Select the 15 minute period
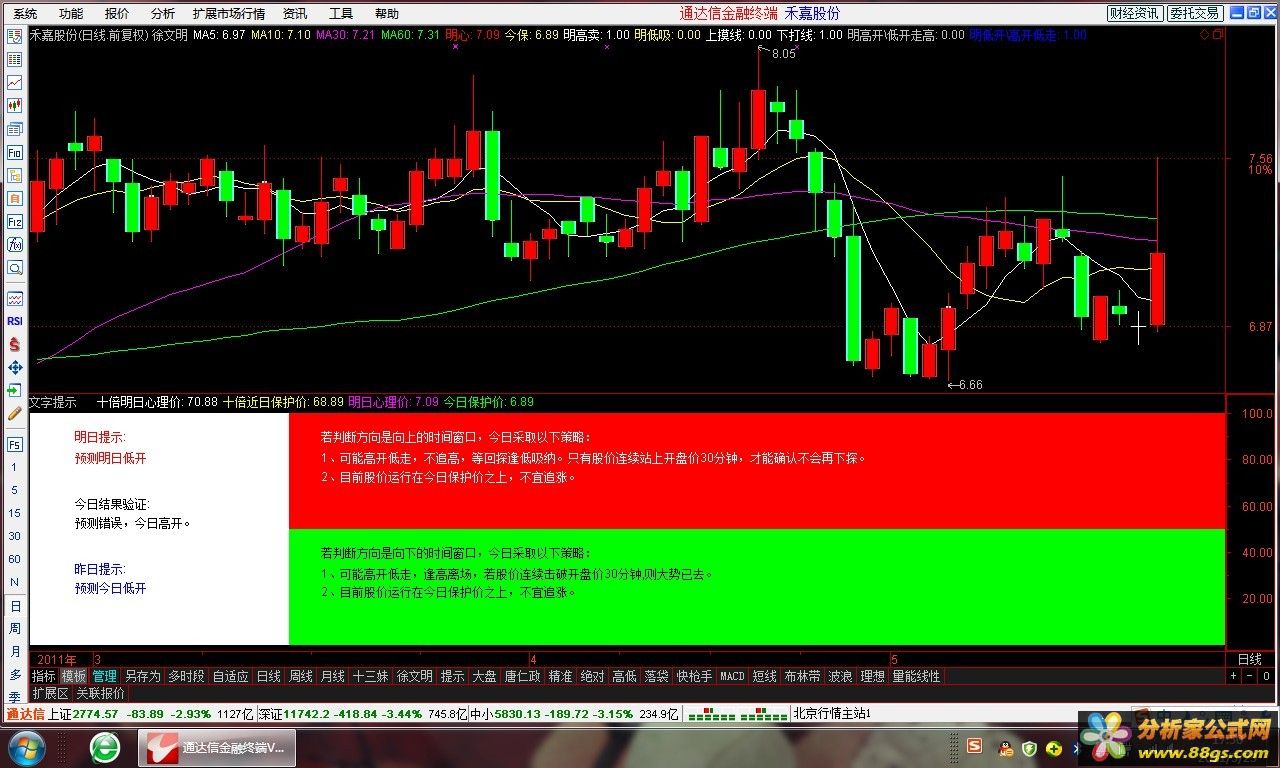Viewport: 1280px width, 768px height. [15, 513]
